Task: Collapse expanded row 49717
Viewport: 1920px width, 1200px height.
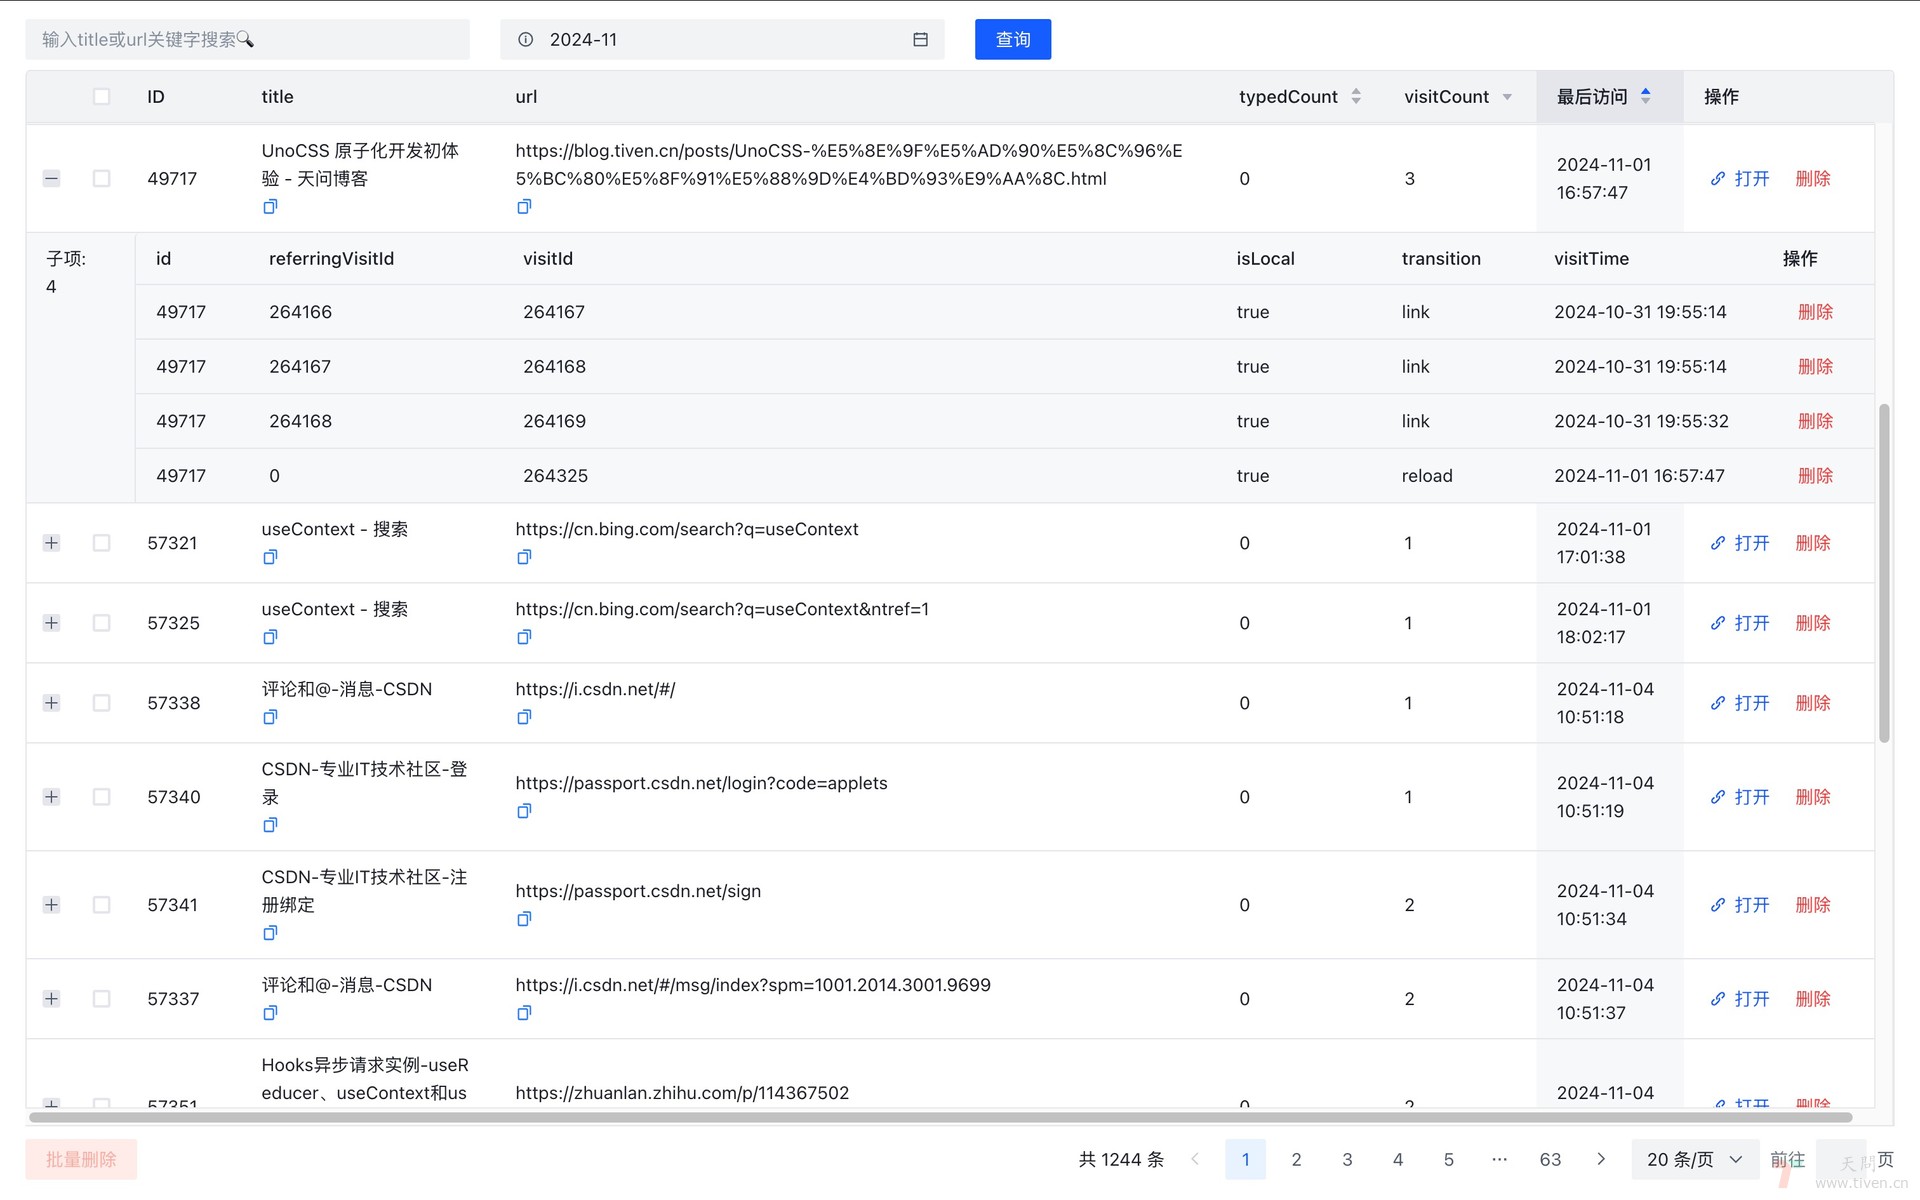Action: click(x=52, y=179)
